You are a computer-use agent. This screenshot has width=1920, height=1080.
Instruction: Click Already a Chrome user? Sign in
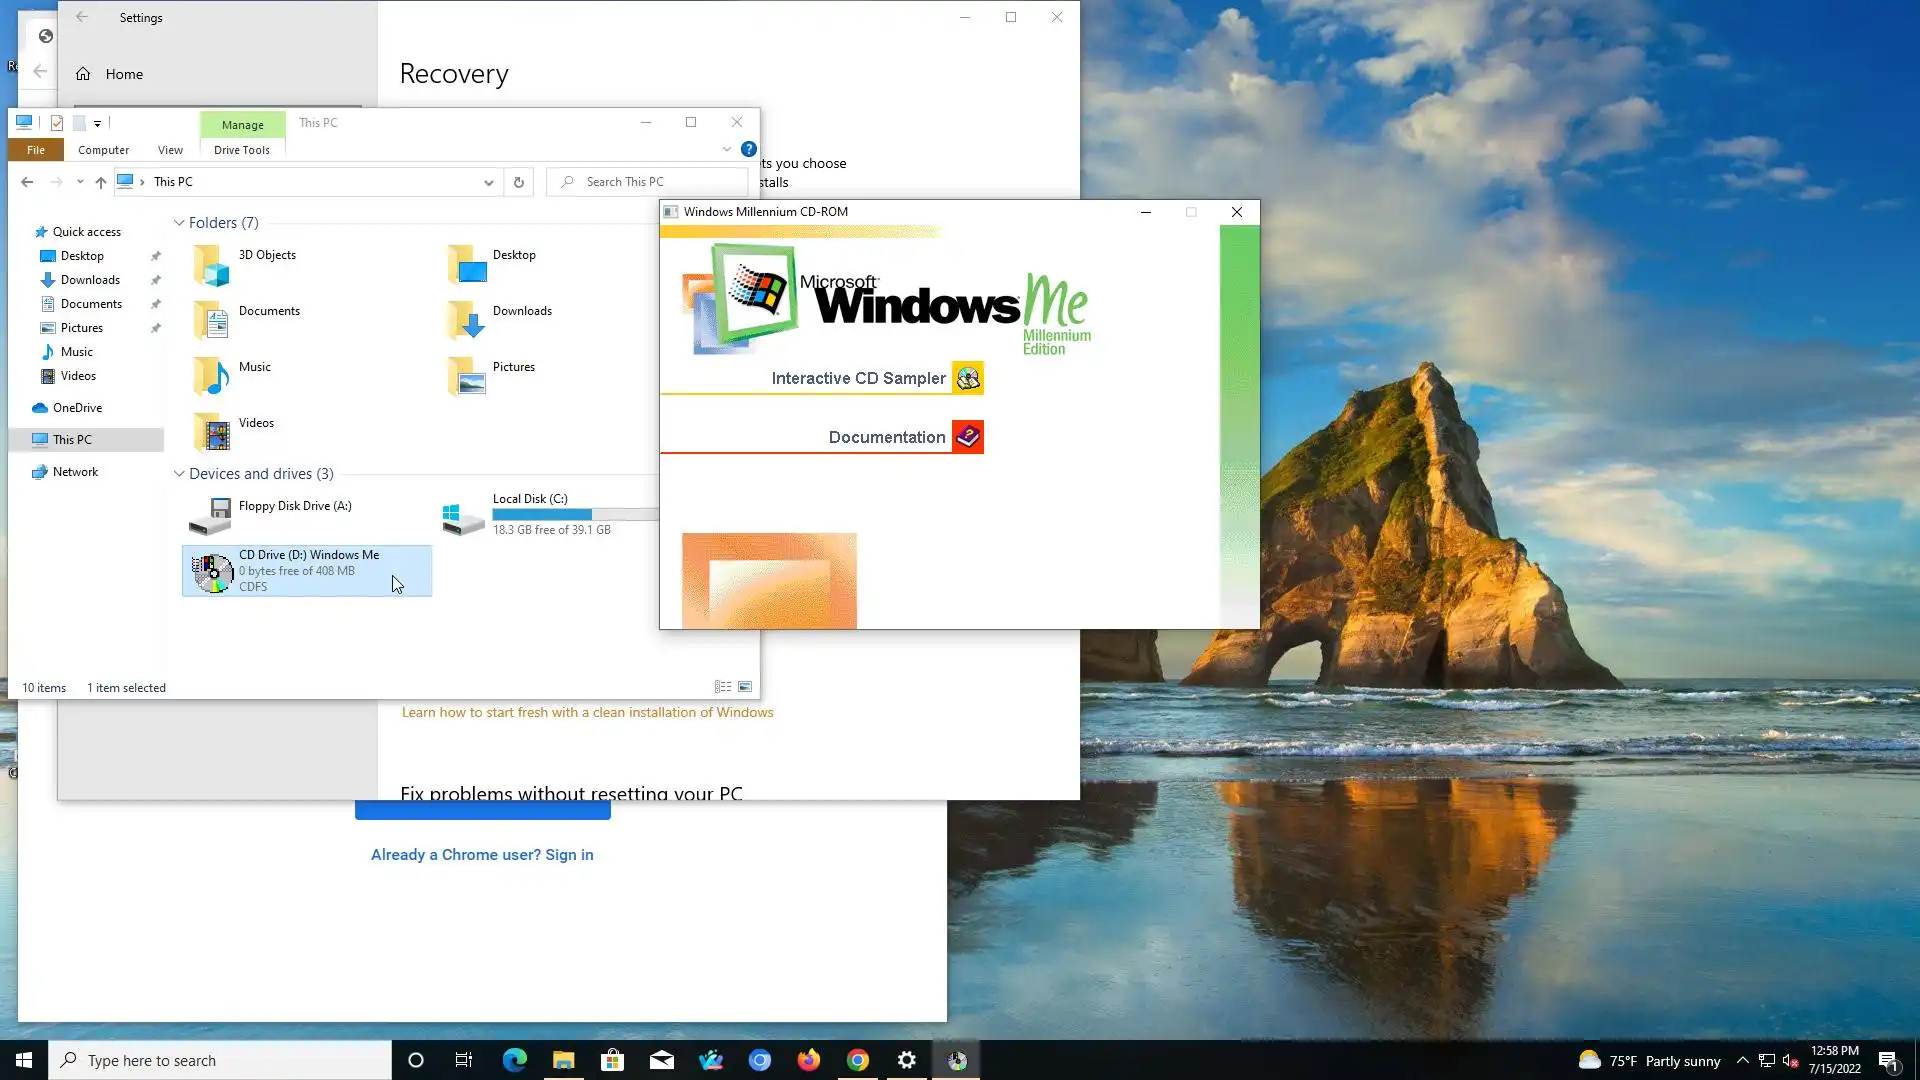[x=482, y=854]
